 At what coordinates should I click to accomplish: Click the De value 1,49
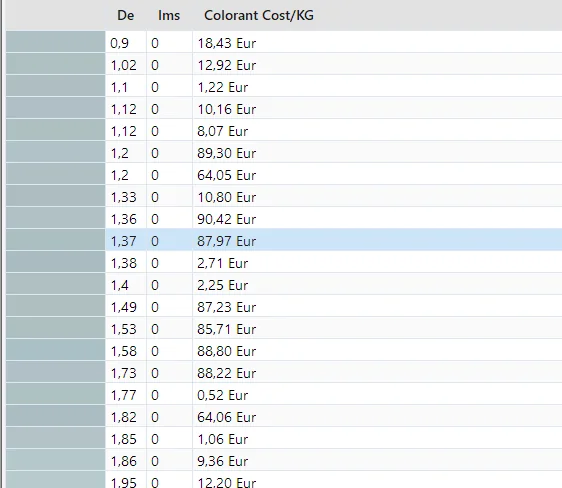124,307
